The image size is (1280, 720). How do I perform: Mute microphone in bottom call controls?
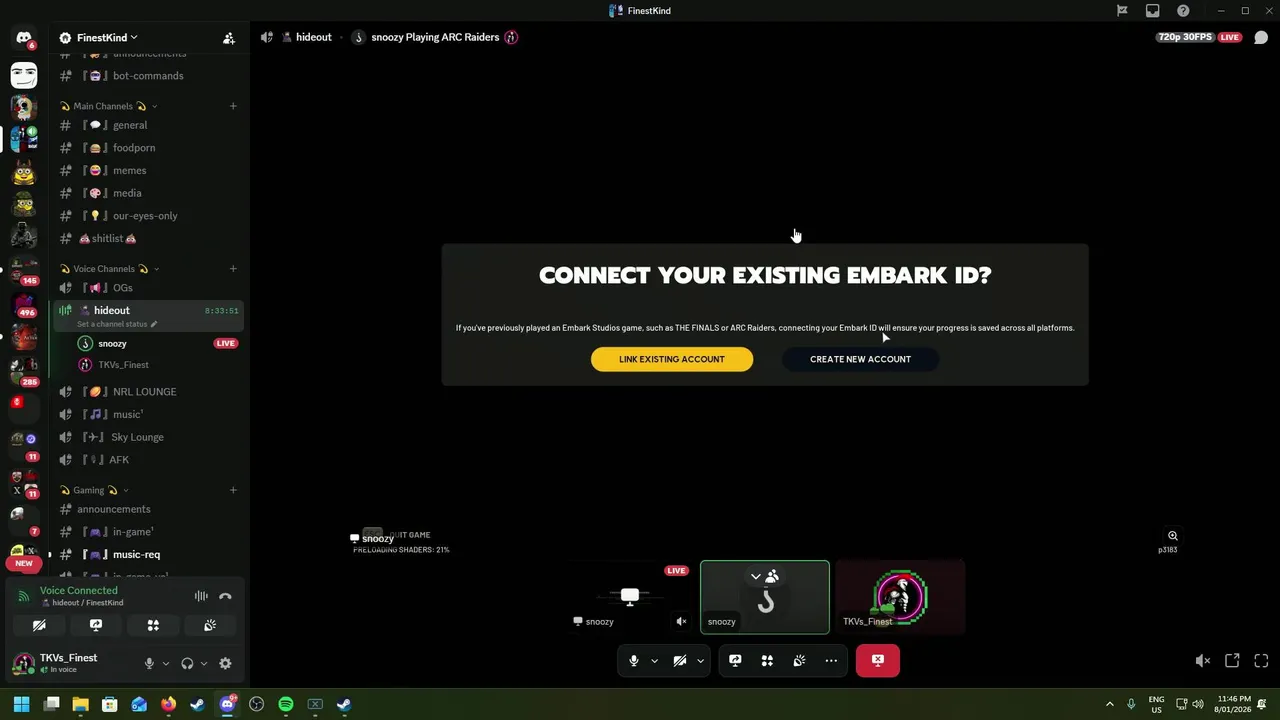coord(633,660)
